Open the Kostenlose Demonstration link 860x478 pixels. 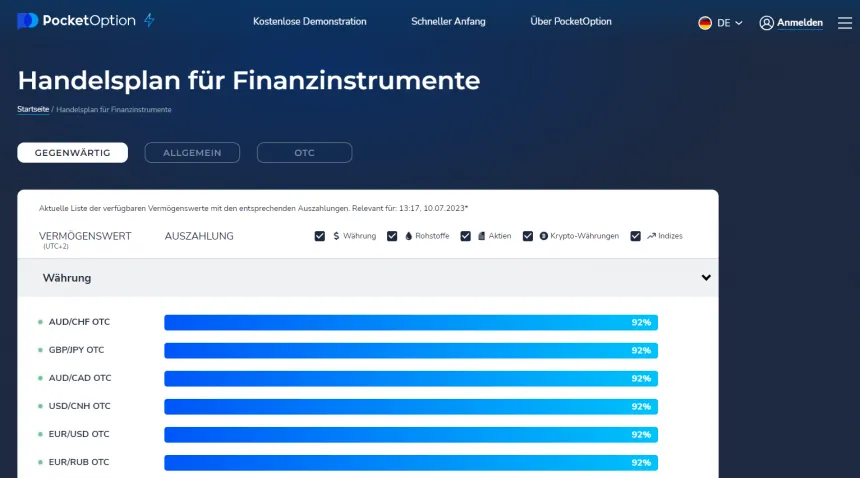(x=310, y=22)
